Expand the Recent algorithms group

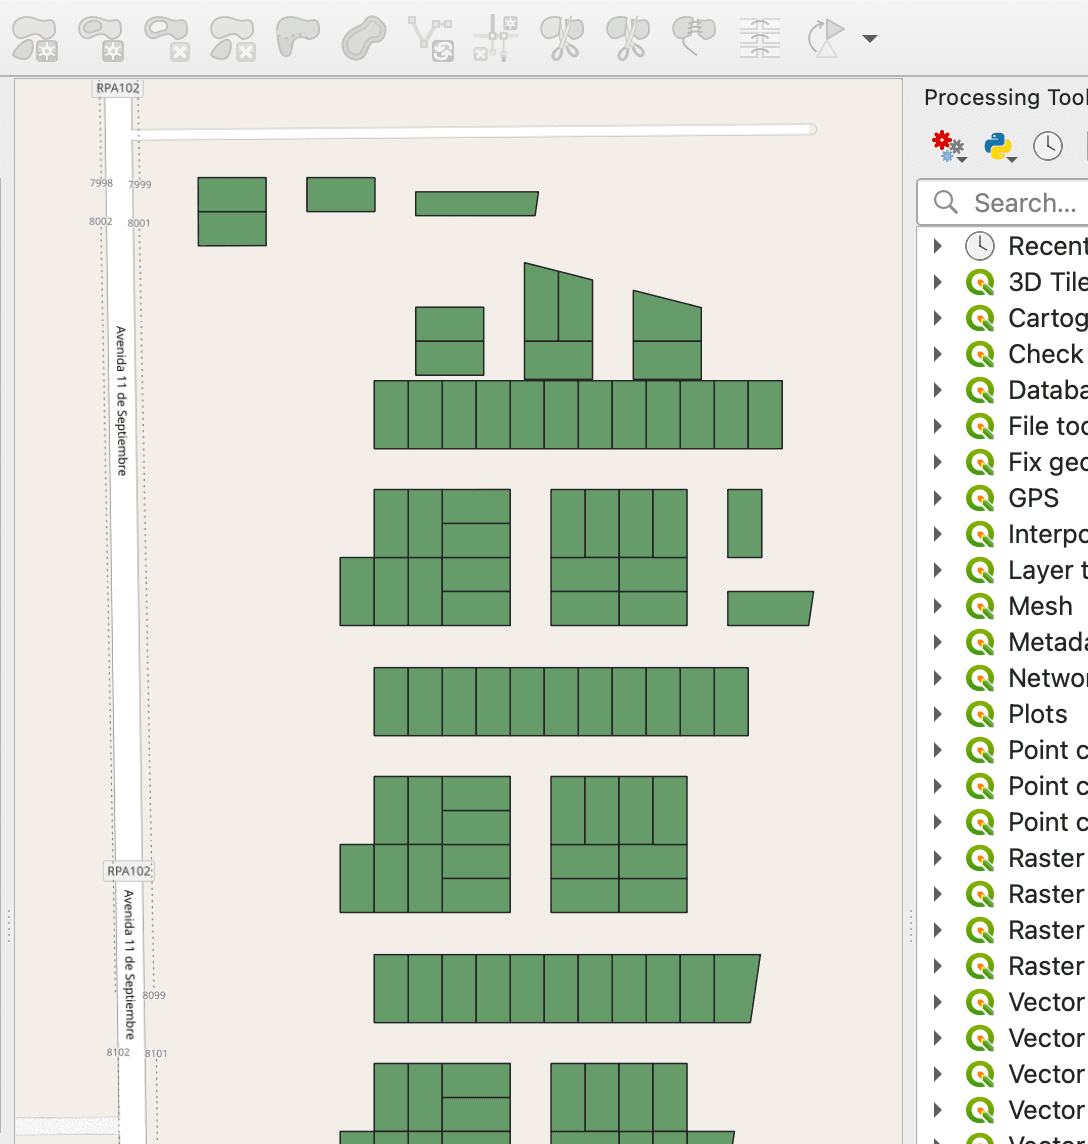937,245
